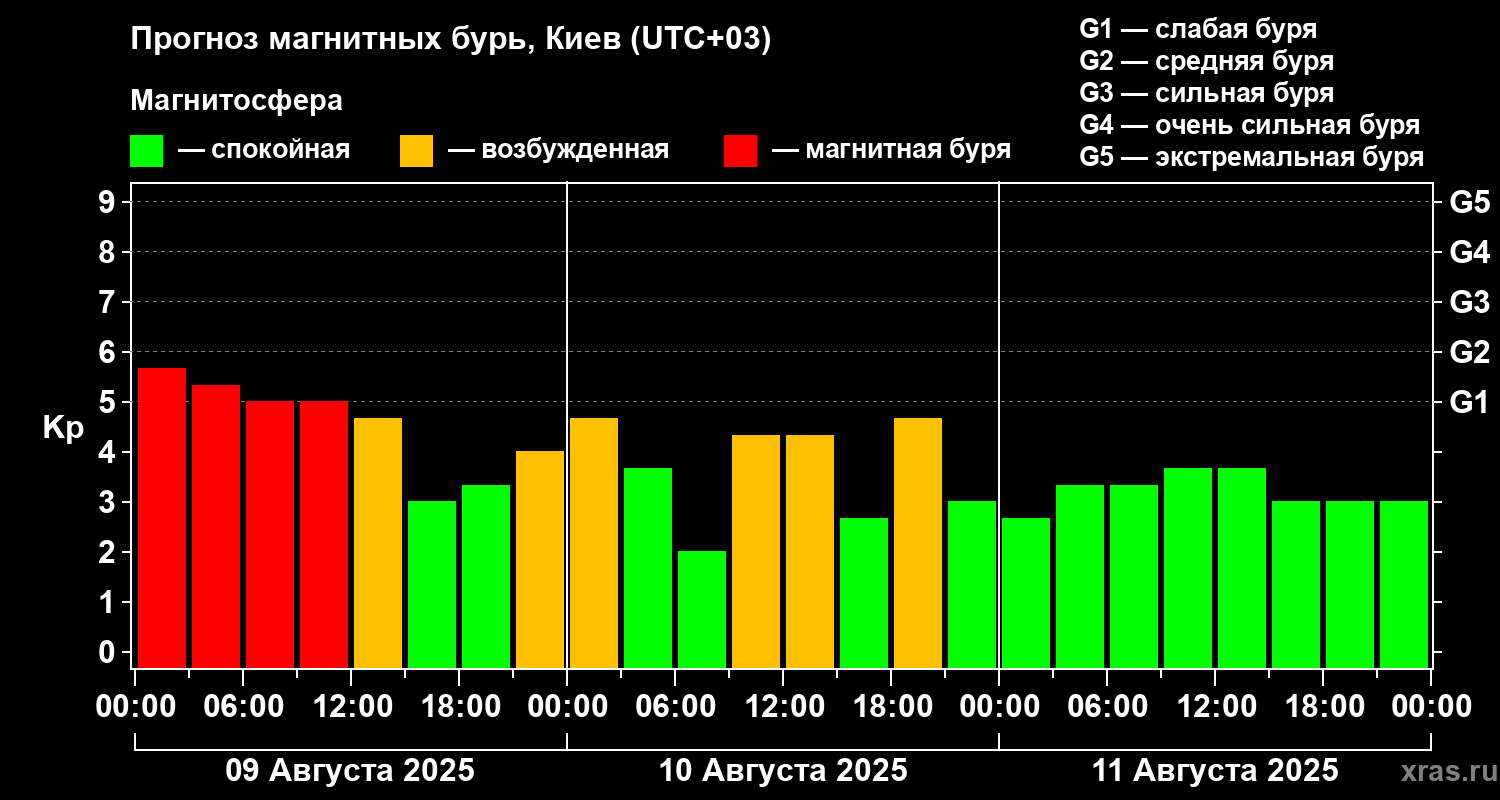
Task: Click the G1 storm level axis label
Action: [x=1469, y=402]
